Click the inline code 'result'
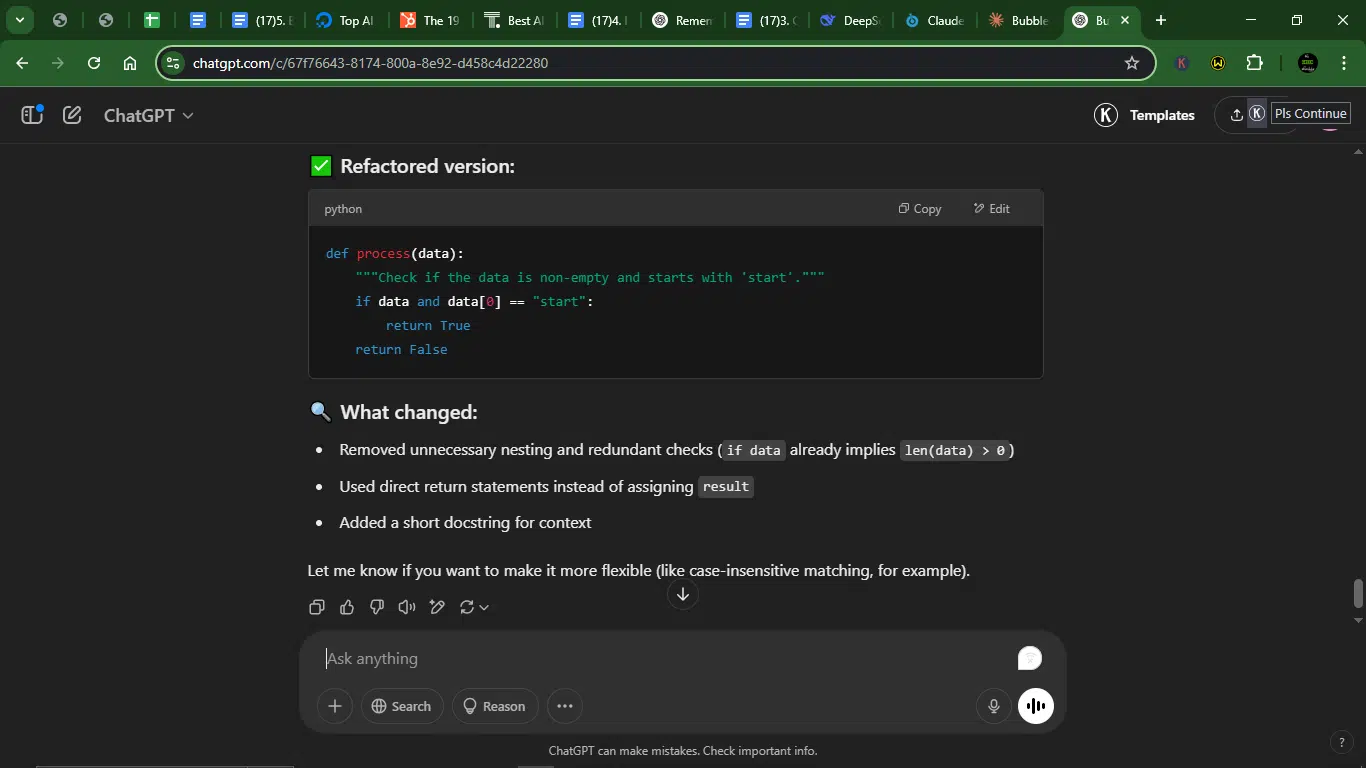 pos(726,487)
